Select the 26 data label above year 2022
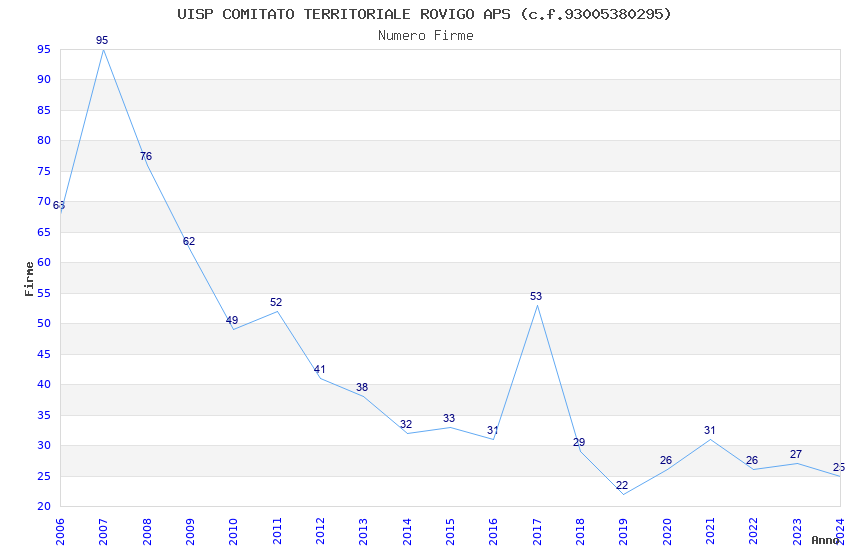 coord(752,460)
